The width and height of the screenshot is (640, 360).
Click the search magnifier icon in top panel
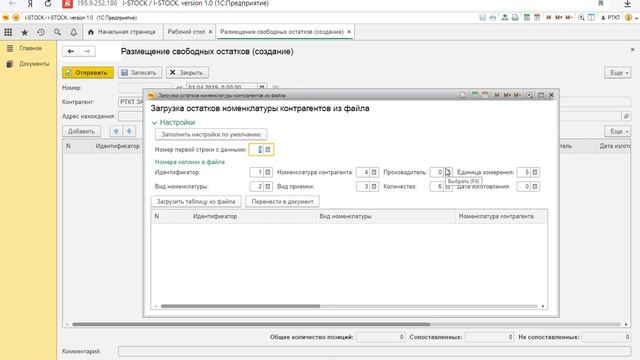click(x=57, y=32)
